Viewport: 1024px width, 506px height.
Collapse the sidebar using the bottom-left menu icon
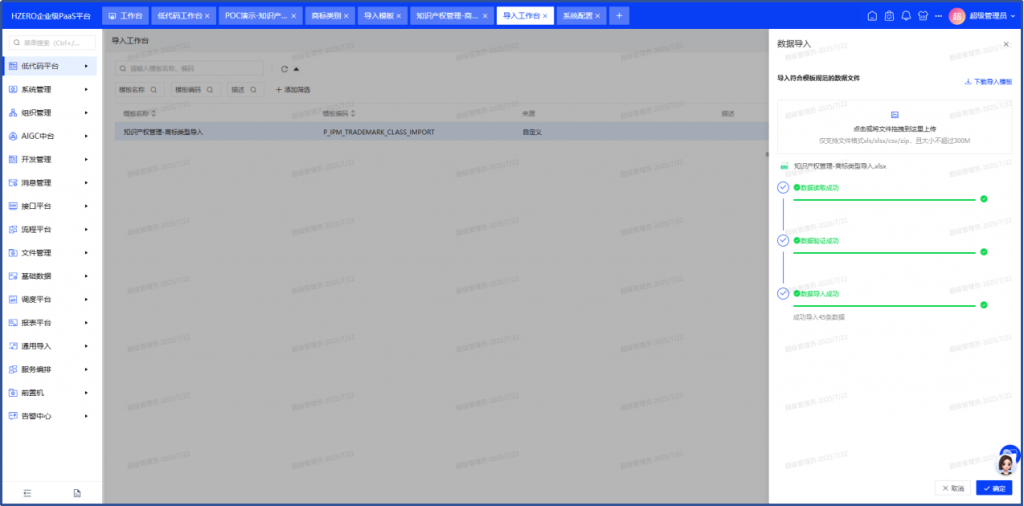(28, 493)
